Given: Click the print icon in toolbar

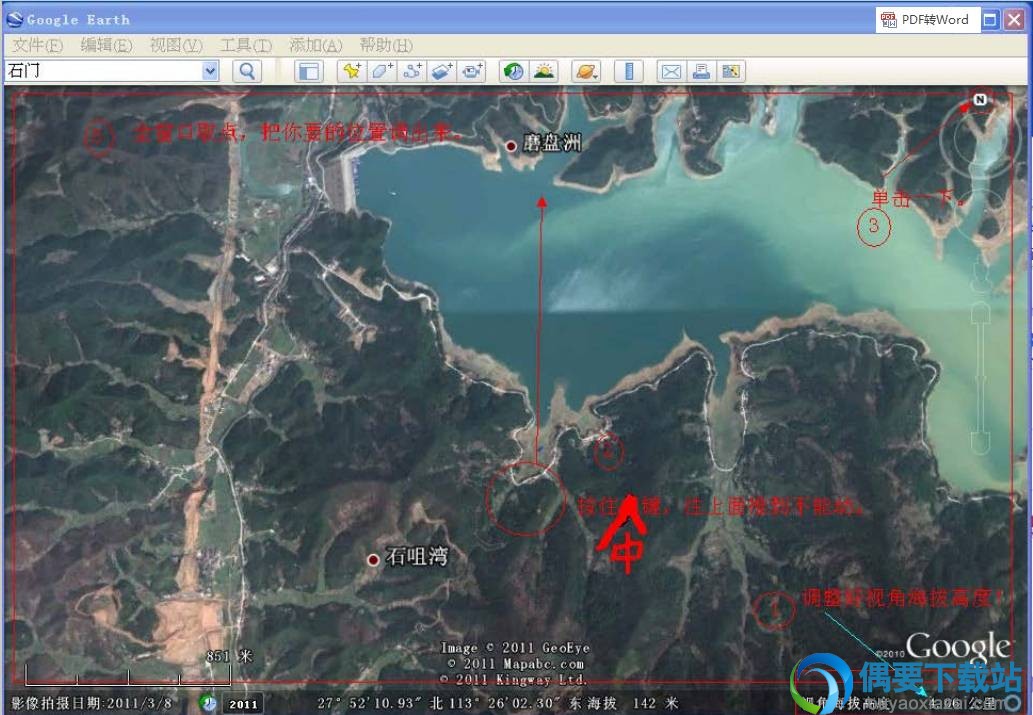Looking at the screenshot, I should tap(701, 71).
